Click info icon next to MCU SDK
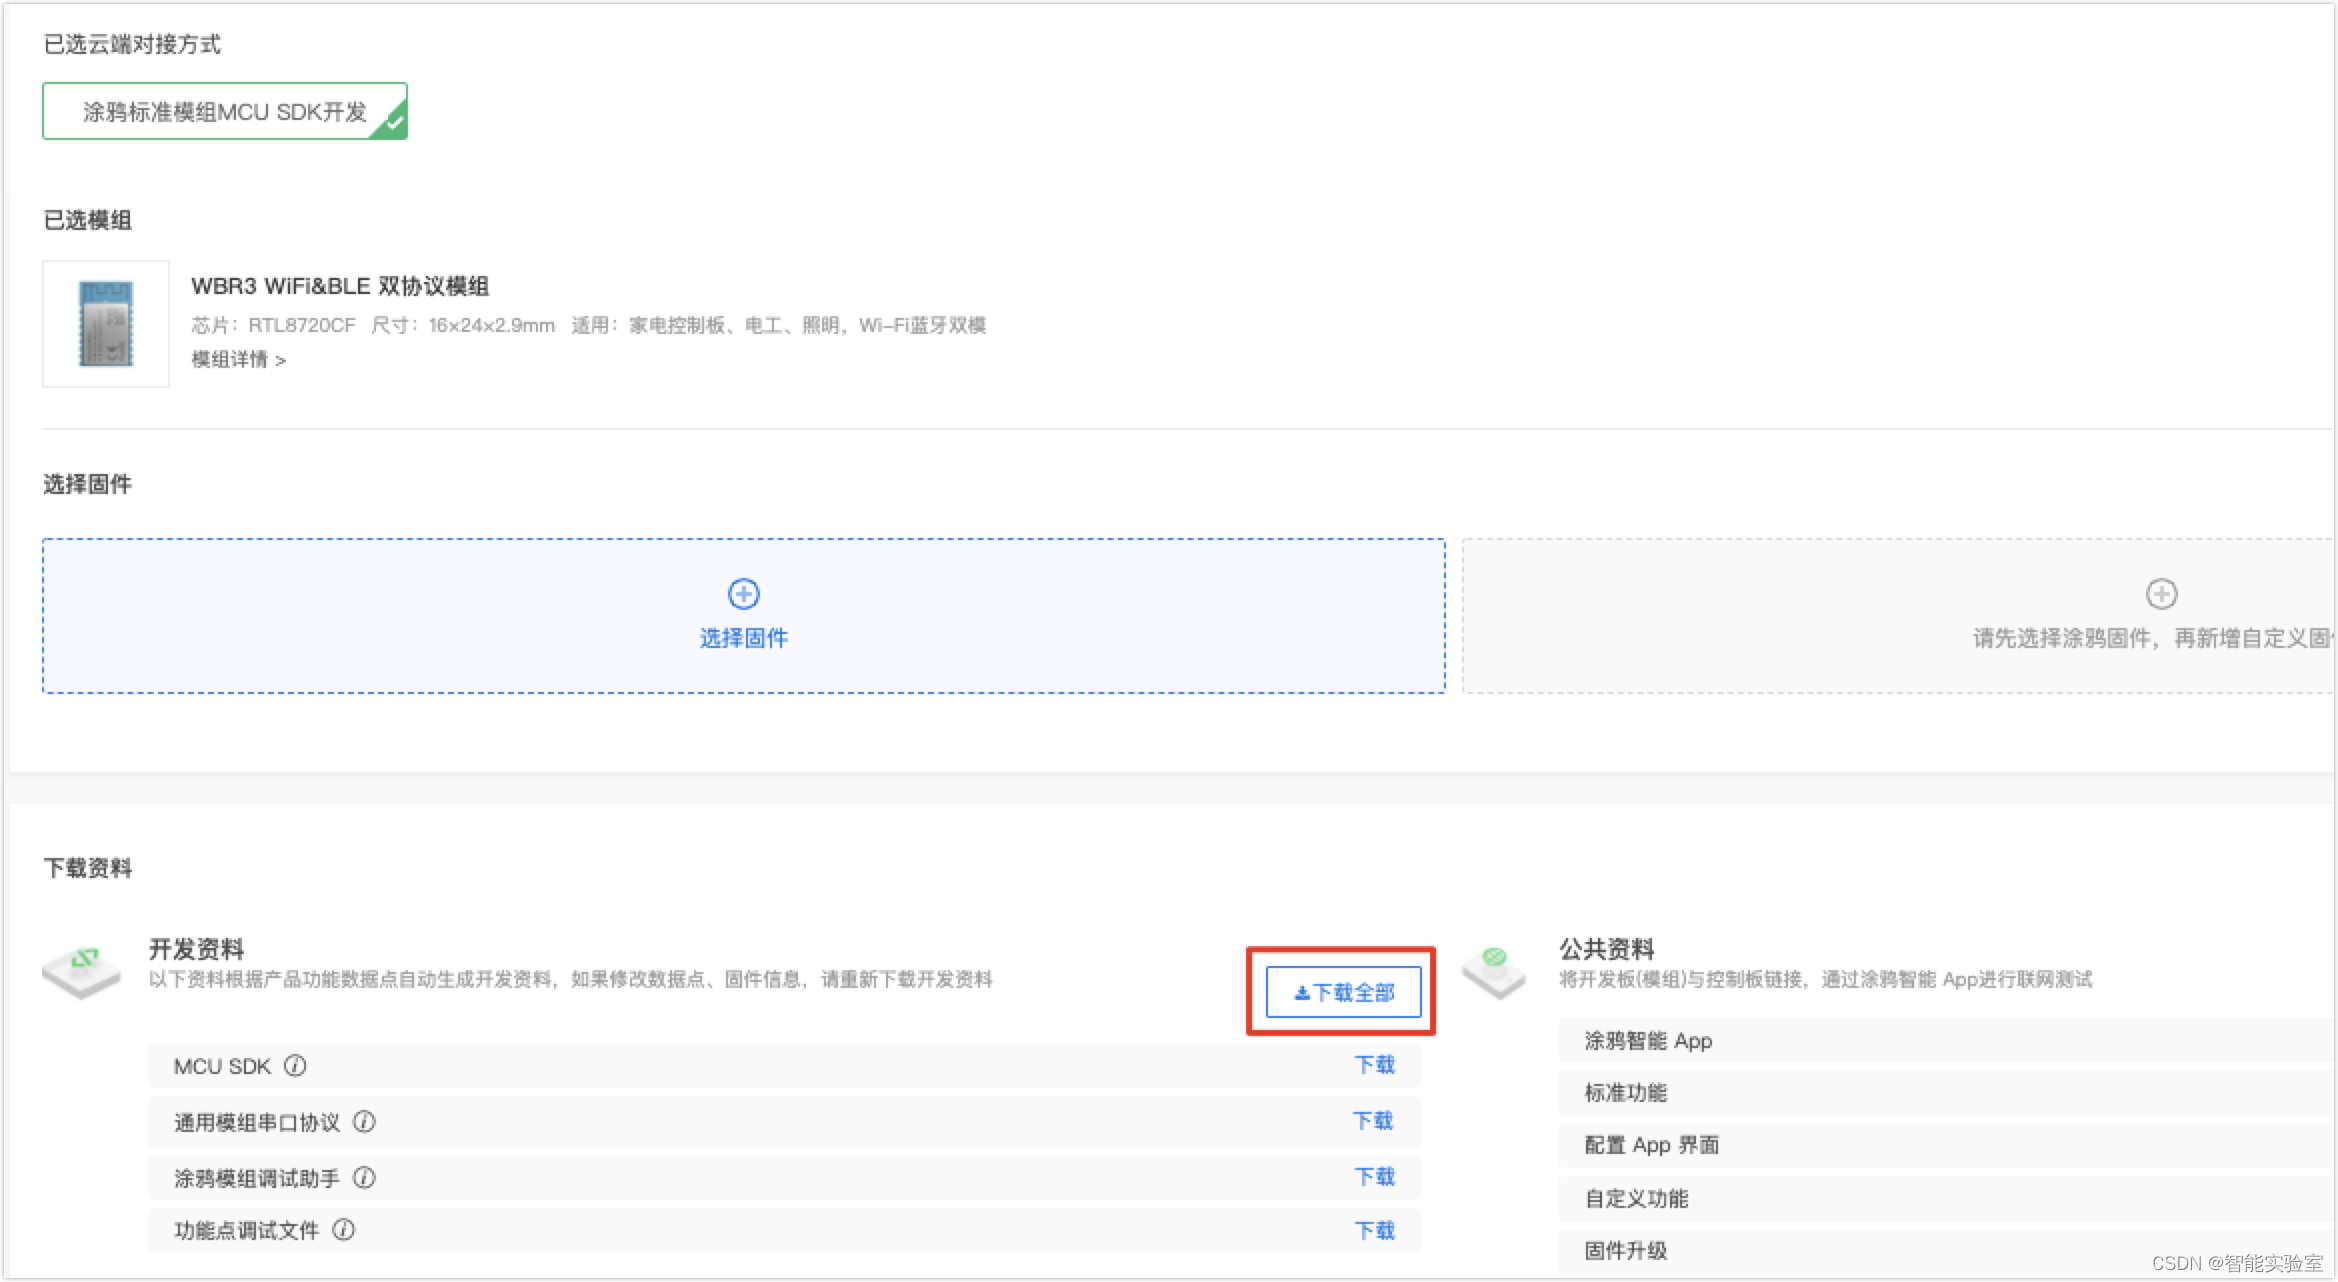This screenshot has height=1282, width=2338. (295, 1066)
